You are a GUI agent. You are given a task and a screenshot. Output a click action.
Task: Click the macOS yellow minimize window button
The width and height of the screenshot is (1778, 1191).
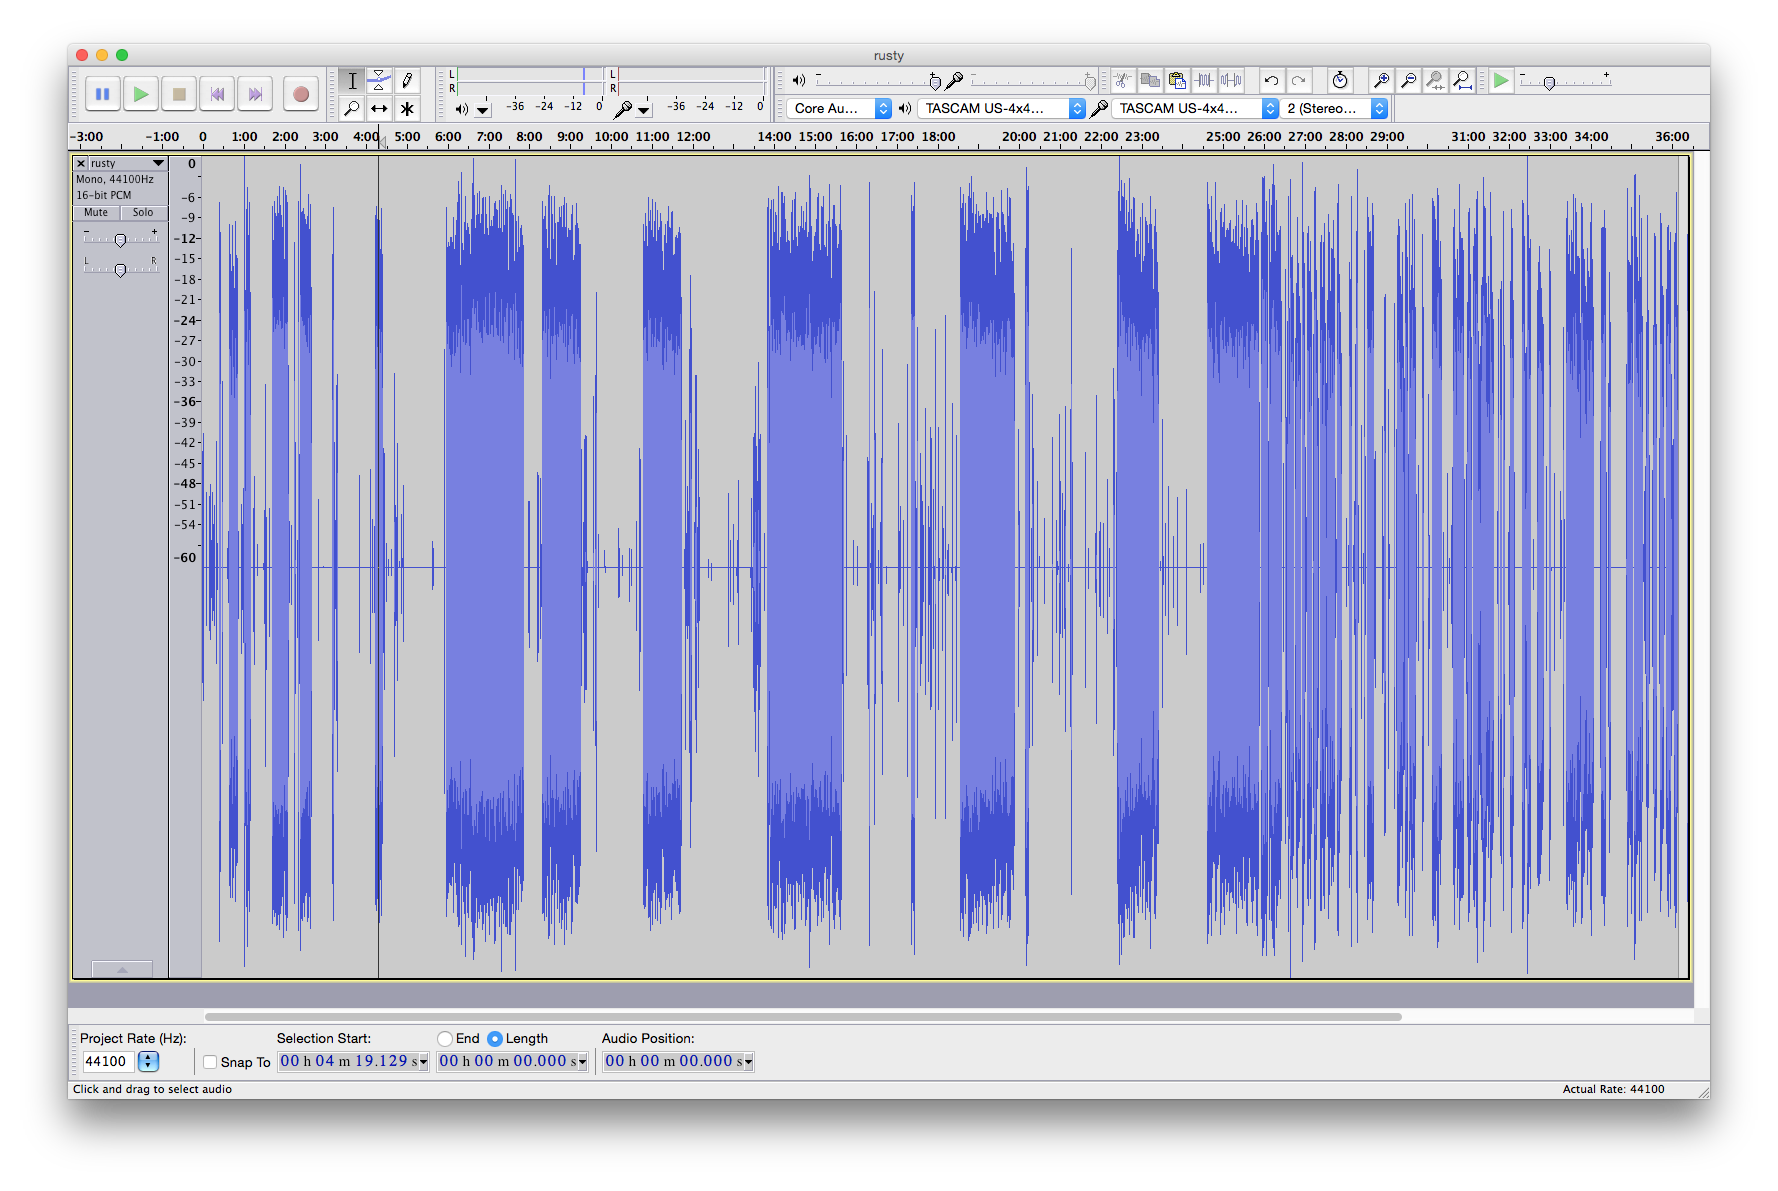pos(102,55)
